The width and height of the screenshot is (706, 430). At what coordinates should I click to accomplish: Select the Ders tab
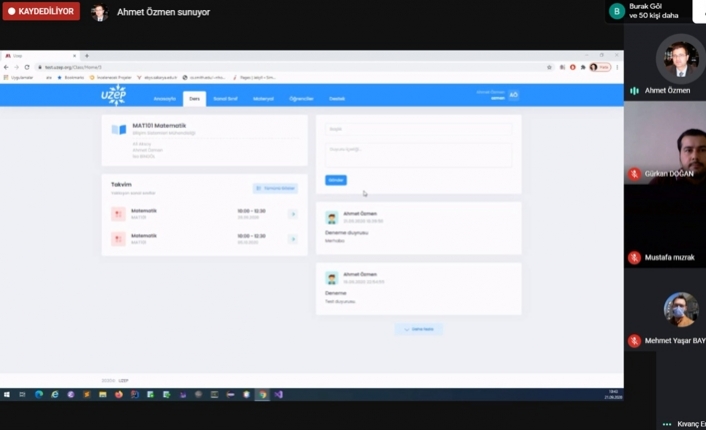coord(195,99)
